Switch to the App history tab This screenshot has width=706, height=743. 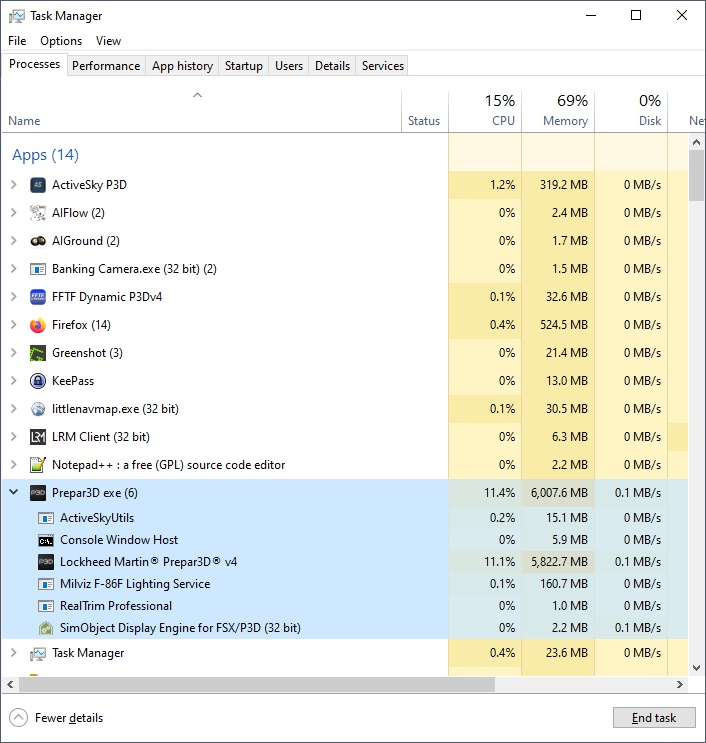point(182,66)
